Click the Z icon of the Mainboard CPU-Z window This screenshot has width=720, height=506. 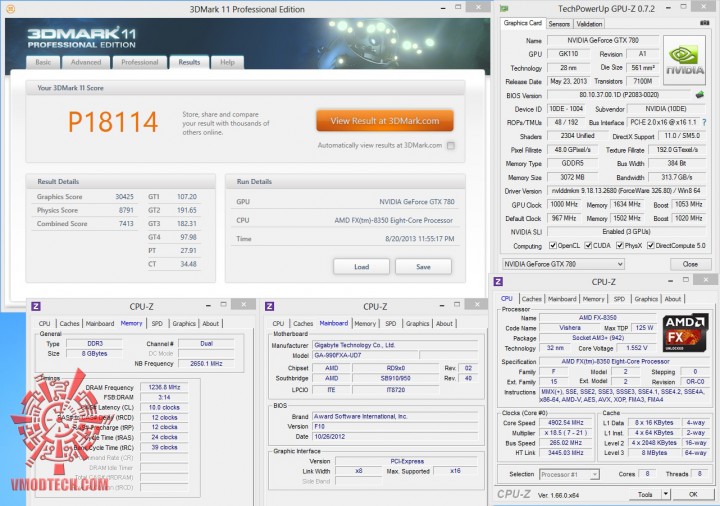270,306
